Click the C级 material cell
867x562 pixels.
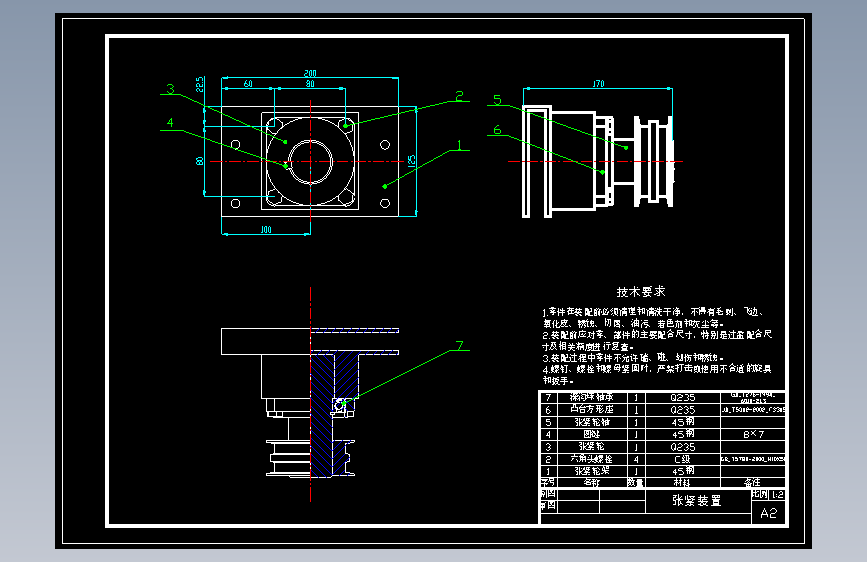[682, 459]
